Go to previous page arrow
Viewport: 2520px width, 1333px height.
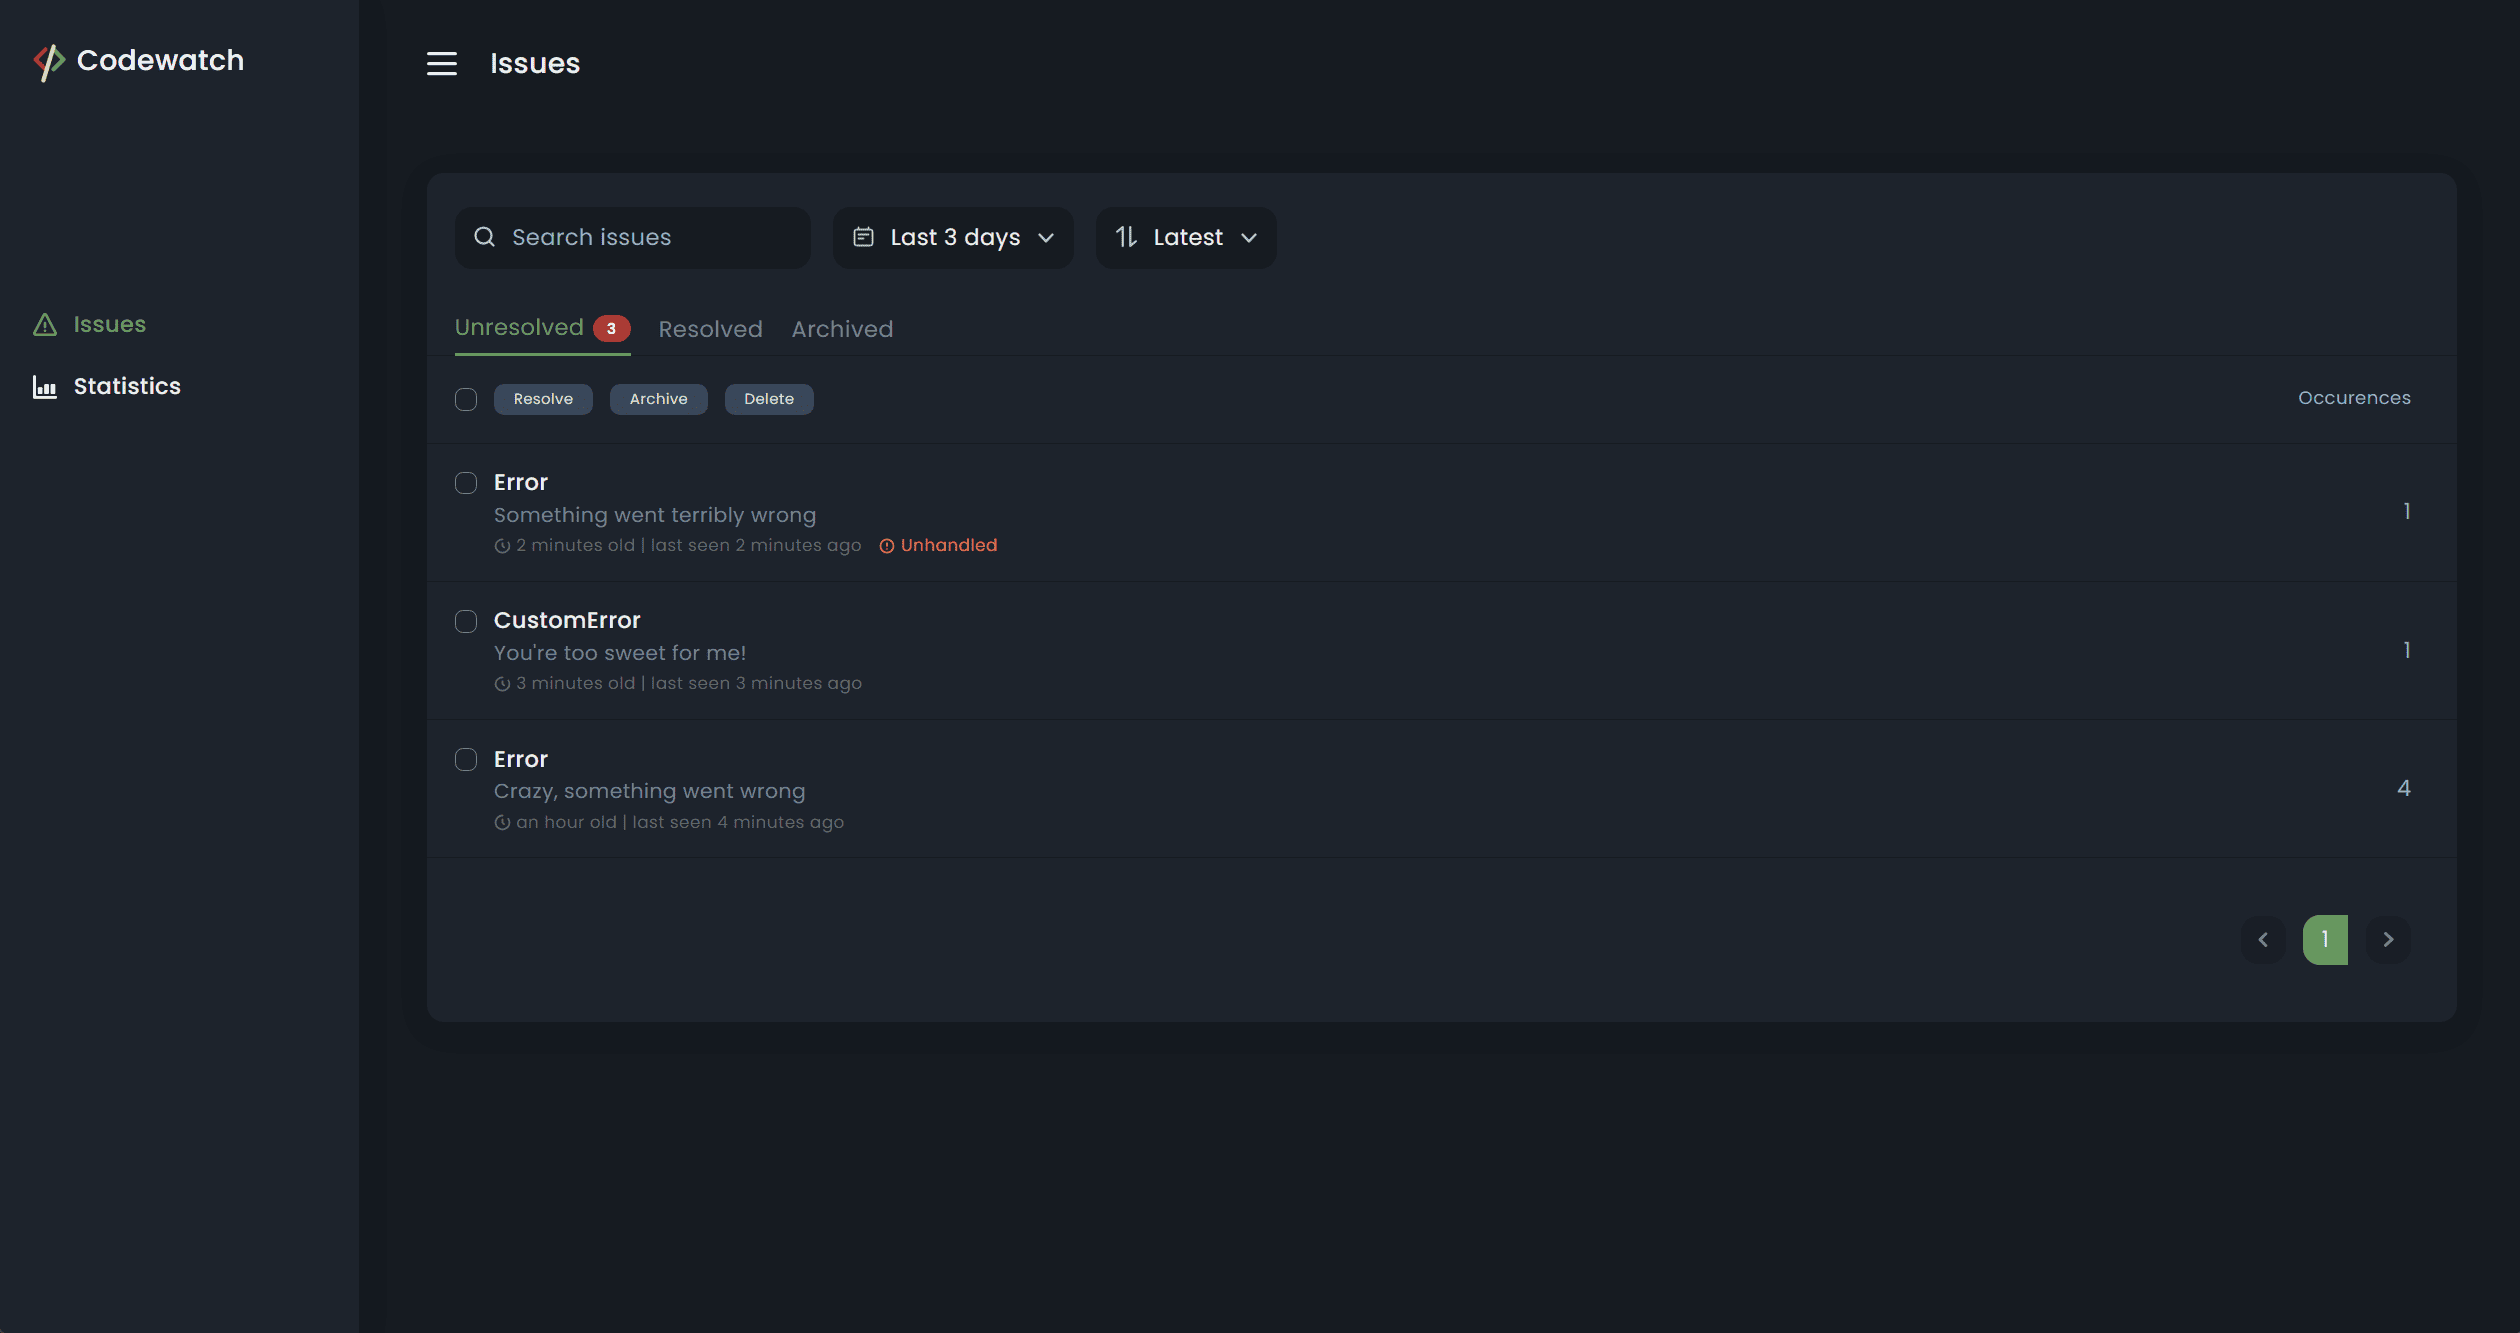2263,940
